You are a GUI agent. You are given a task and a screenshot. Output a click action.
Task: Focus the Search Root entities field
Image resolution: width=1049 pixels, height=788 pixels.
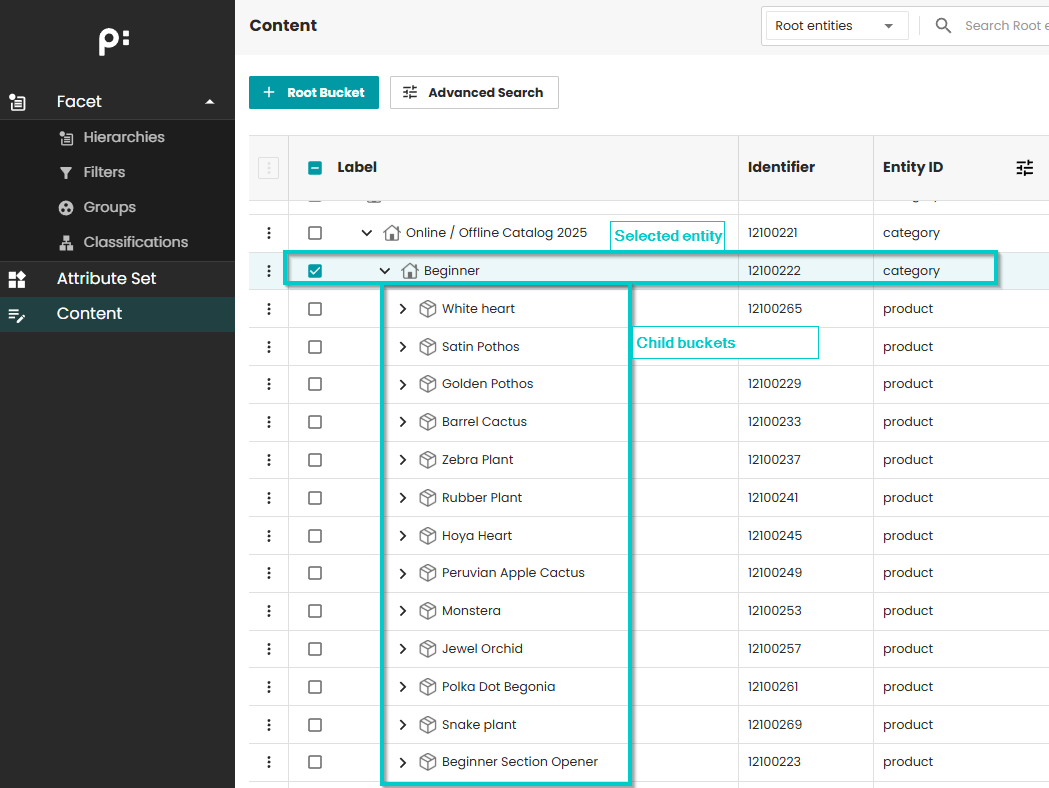tap(1006, 26)
